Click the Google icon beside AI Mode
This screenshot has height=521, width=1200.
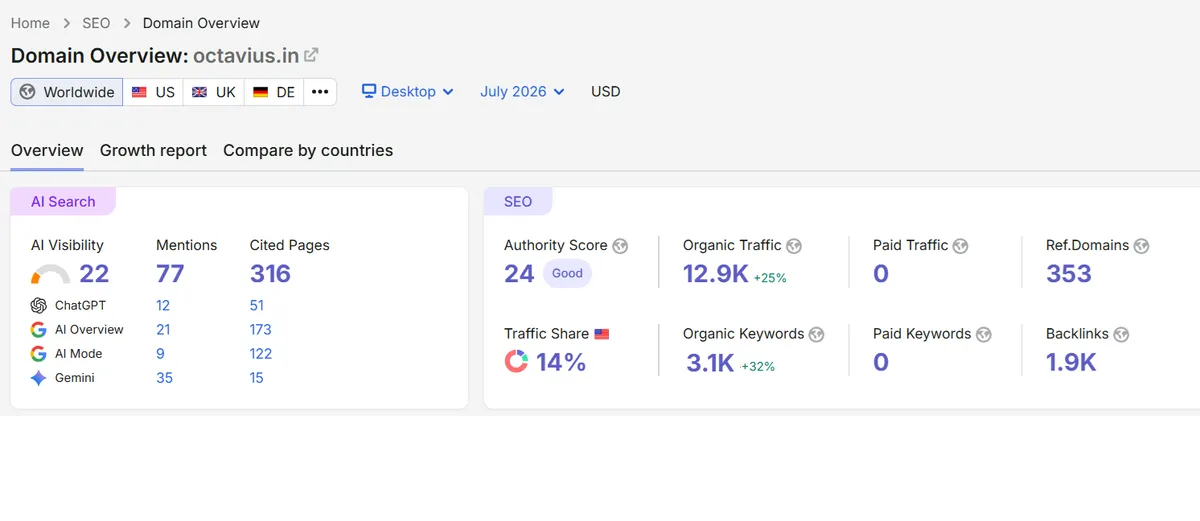38,353
